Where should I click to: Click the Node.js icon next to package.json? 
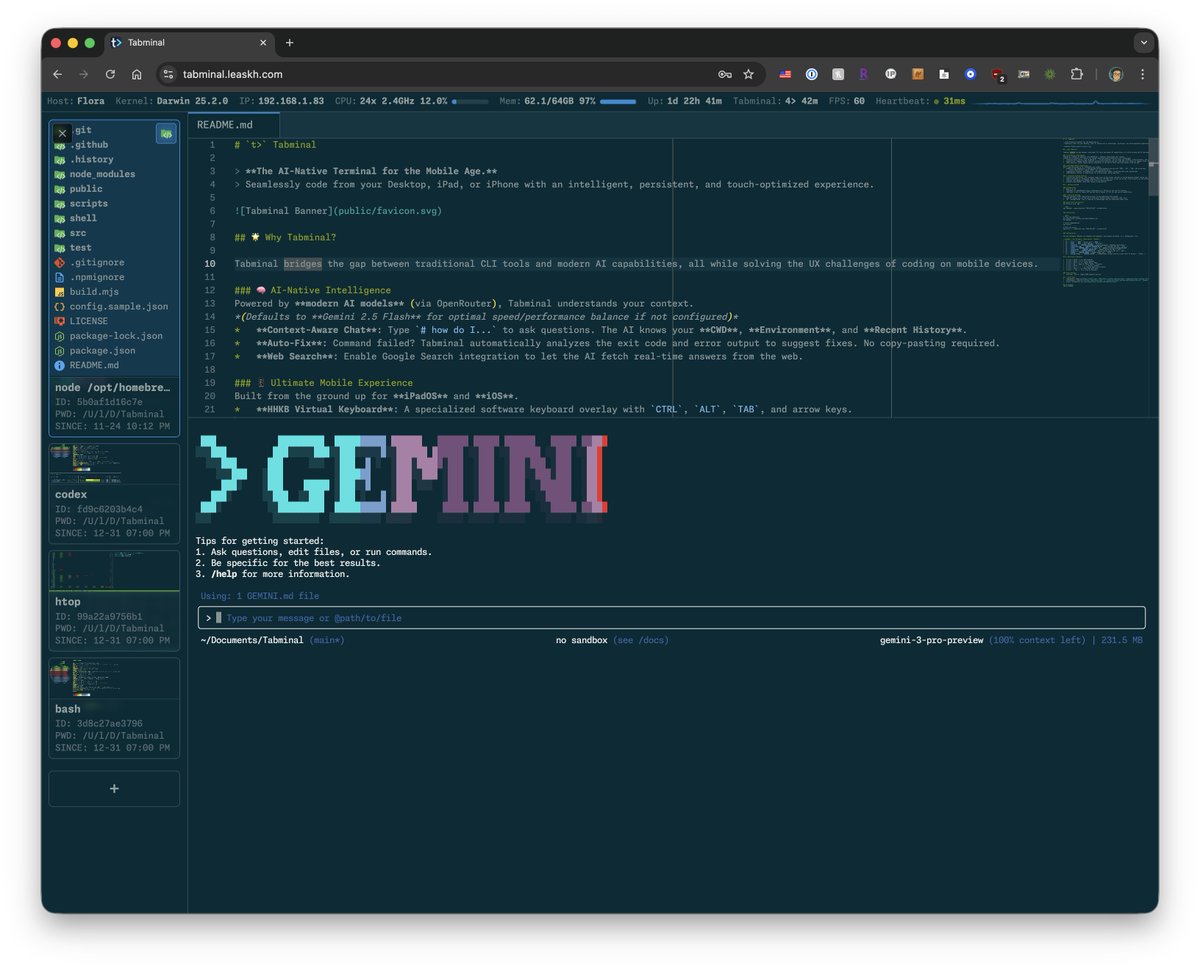point(60,350)
